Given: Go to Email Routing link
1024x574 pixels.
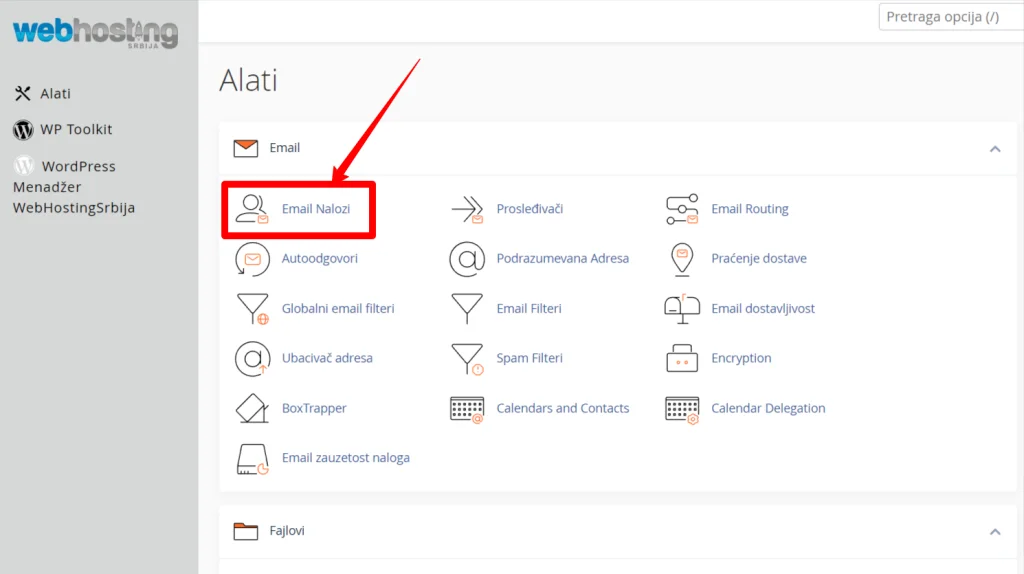Looking at the screenshot, I should point(750,209).
